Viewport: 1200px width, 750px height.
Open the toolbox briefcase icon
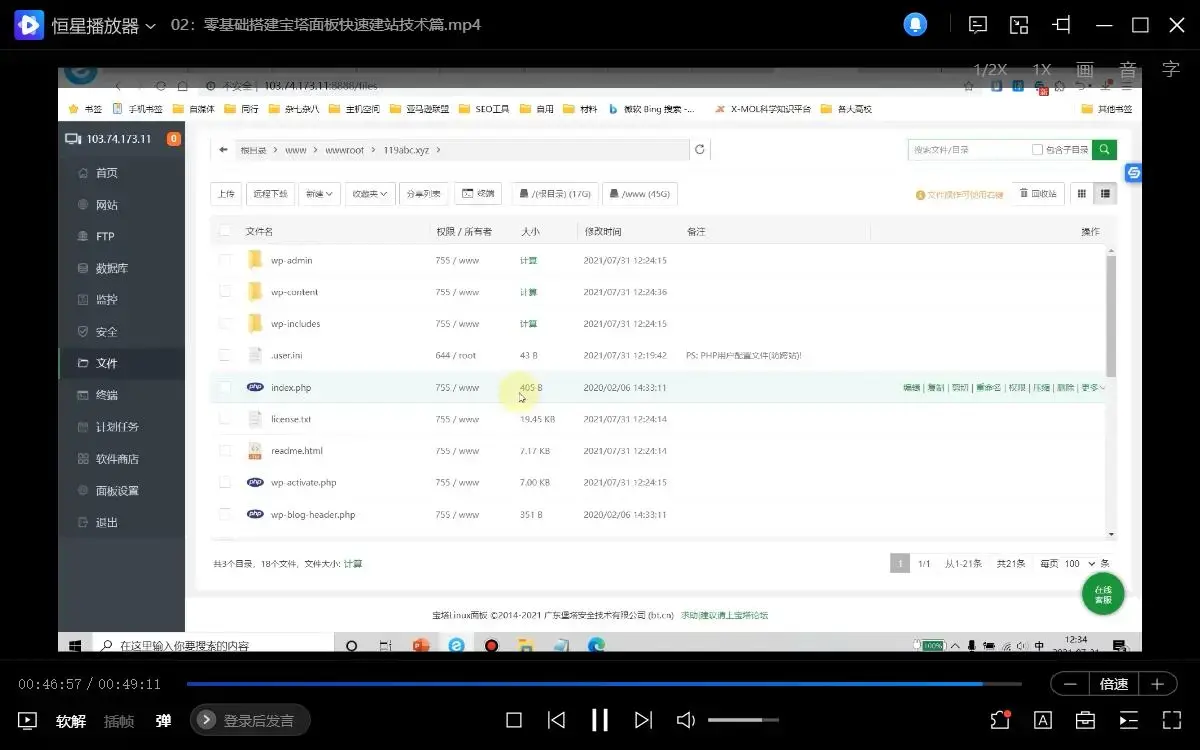(1085, 720)
